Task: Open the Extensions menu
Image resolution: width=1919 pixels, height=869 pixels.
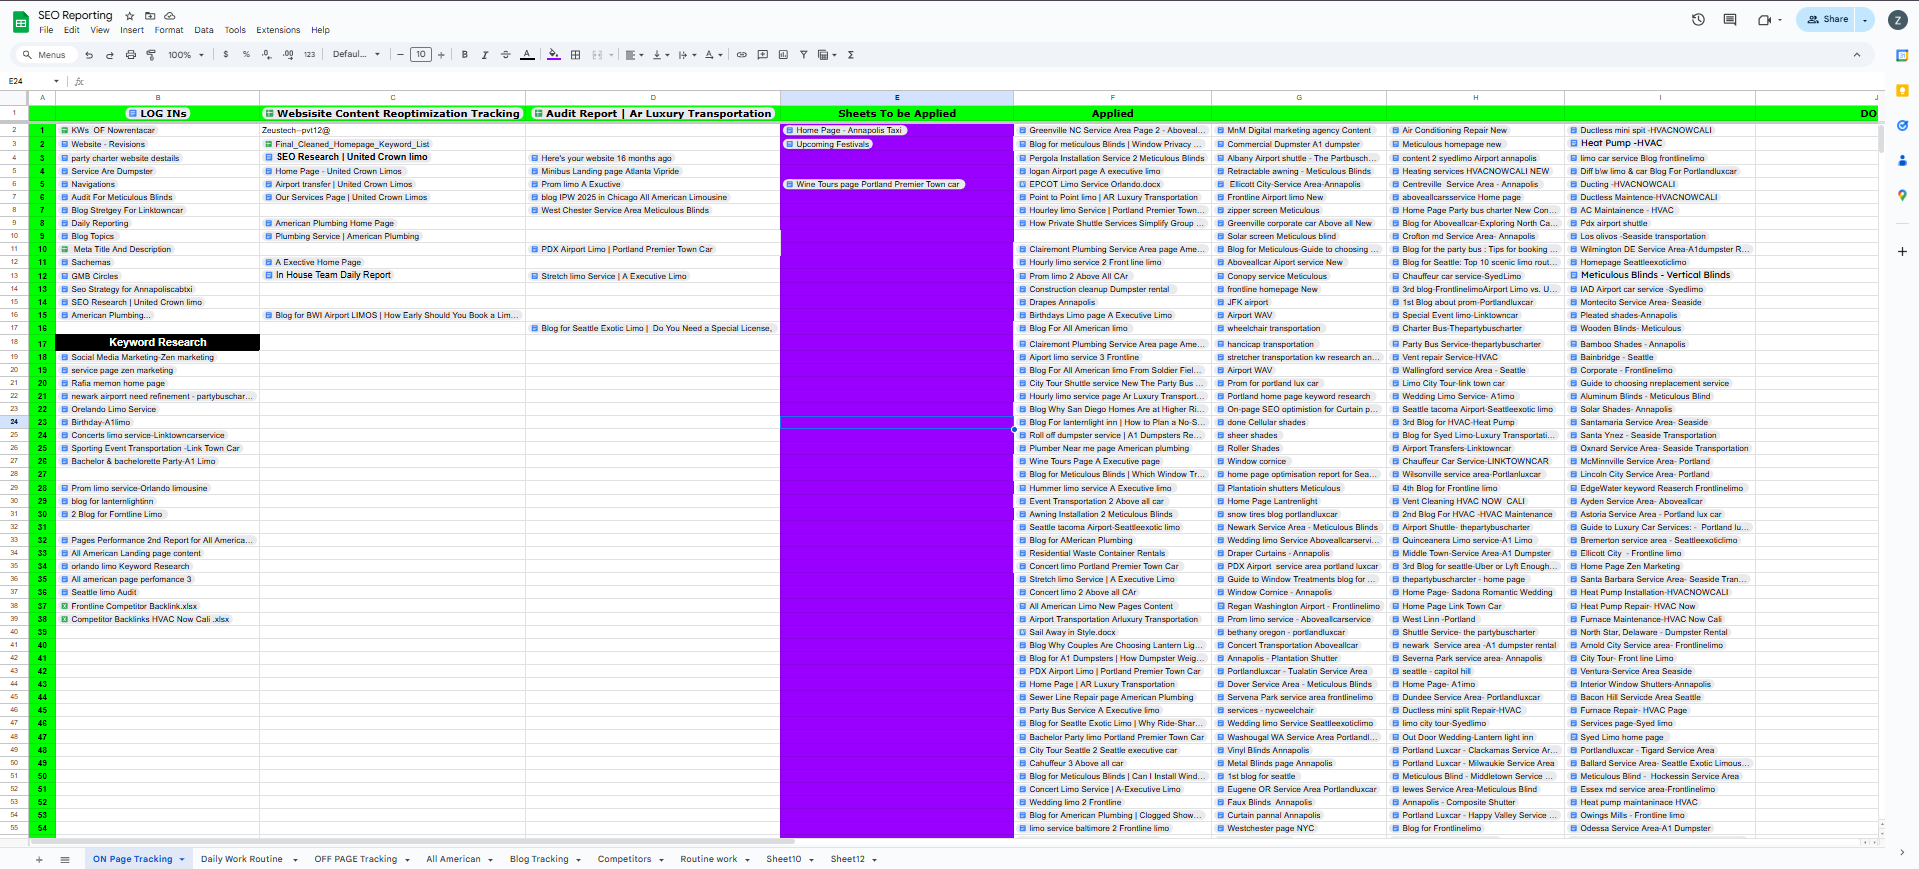Action: pos(277,30)
